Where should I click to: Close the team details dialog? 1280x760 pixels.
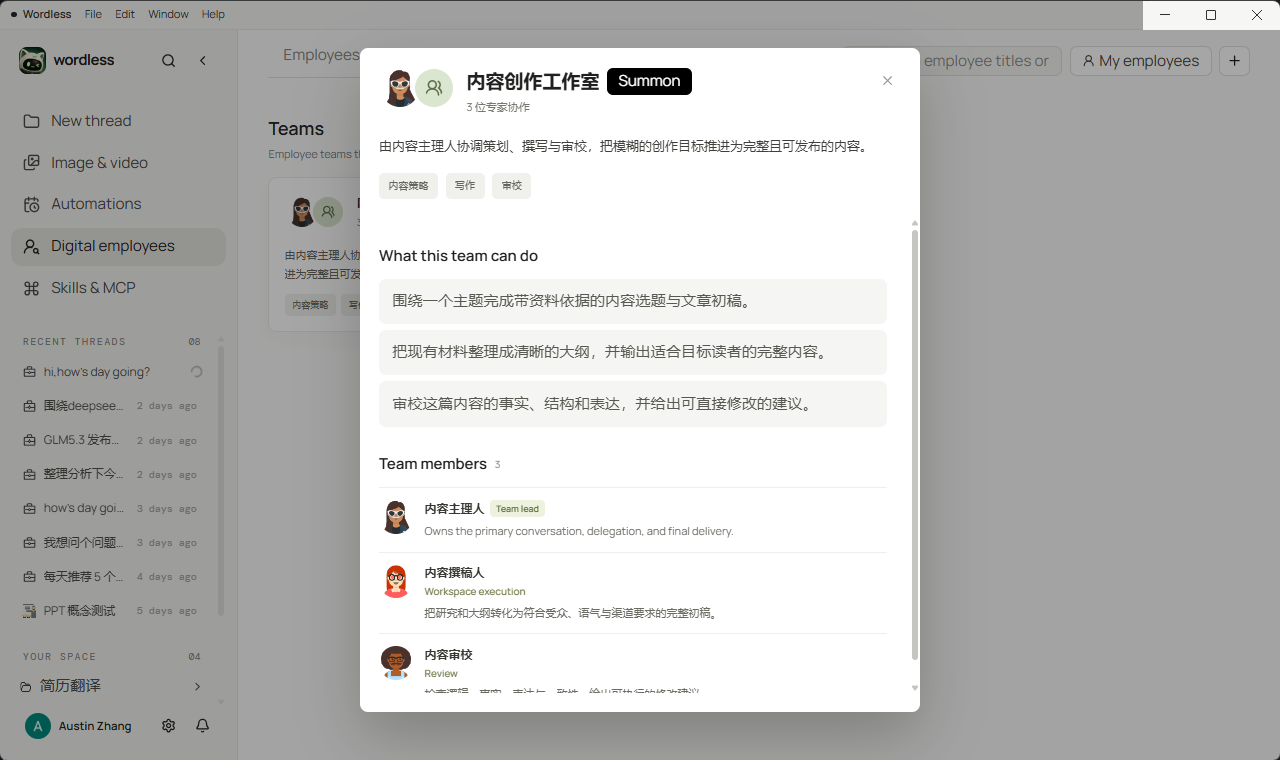pyautogui.click(x=887, y=81)
